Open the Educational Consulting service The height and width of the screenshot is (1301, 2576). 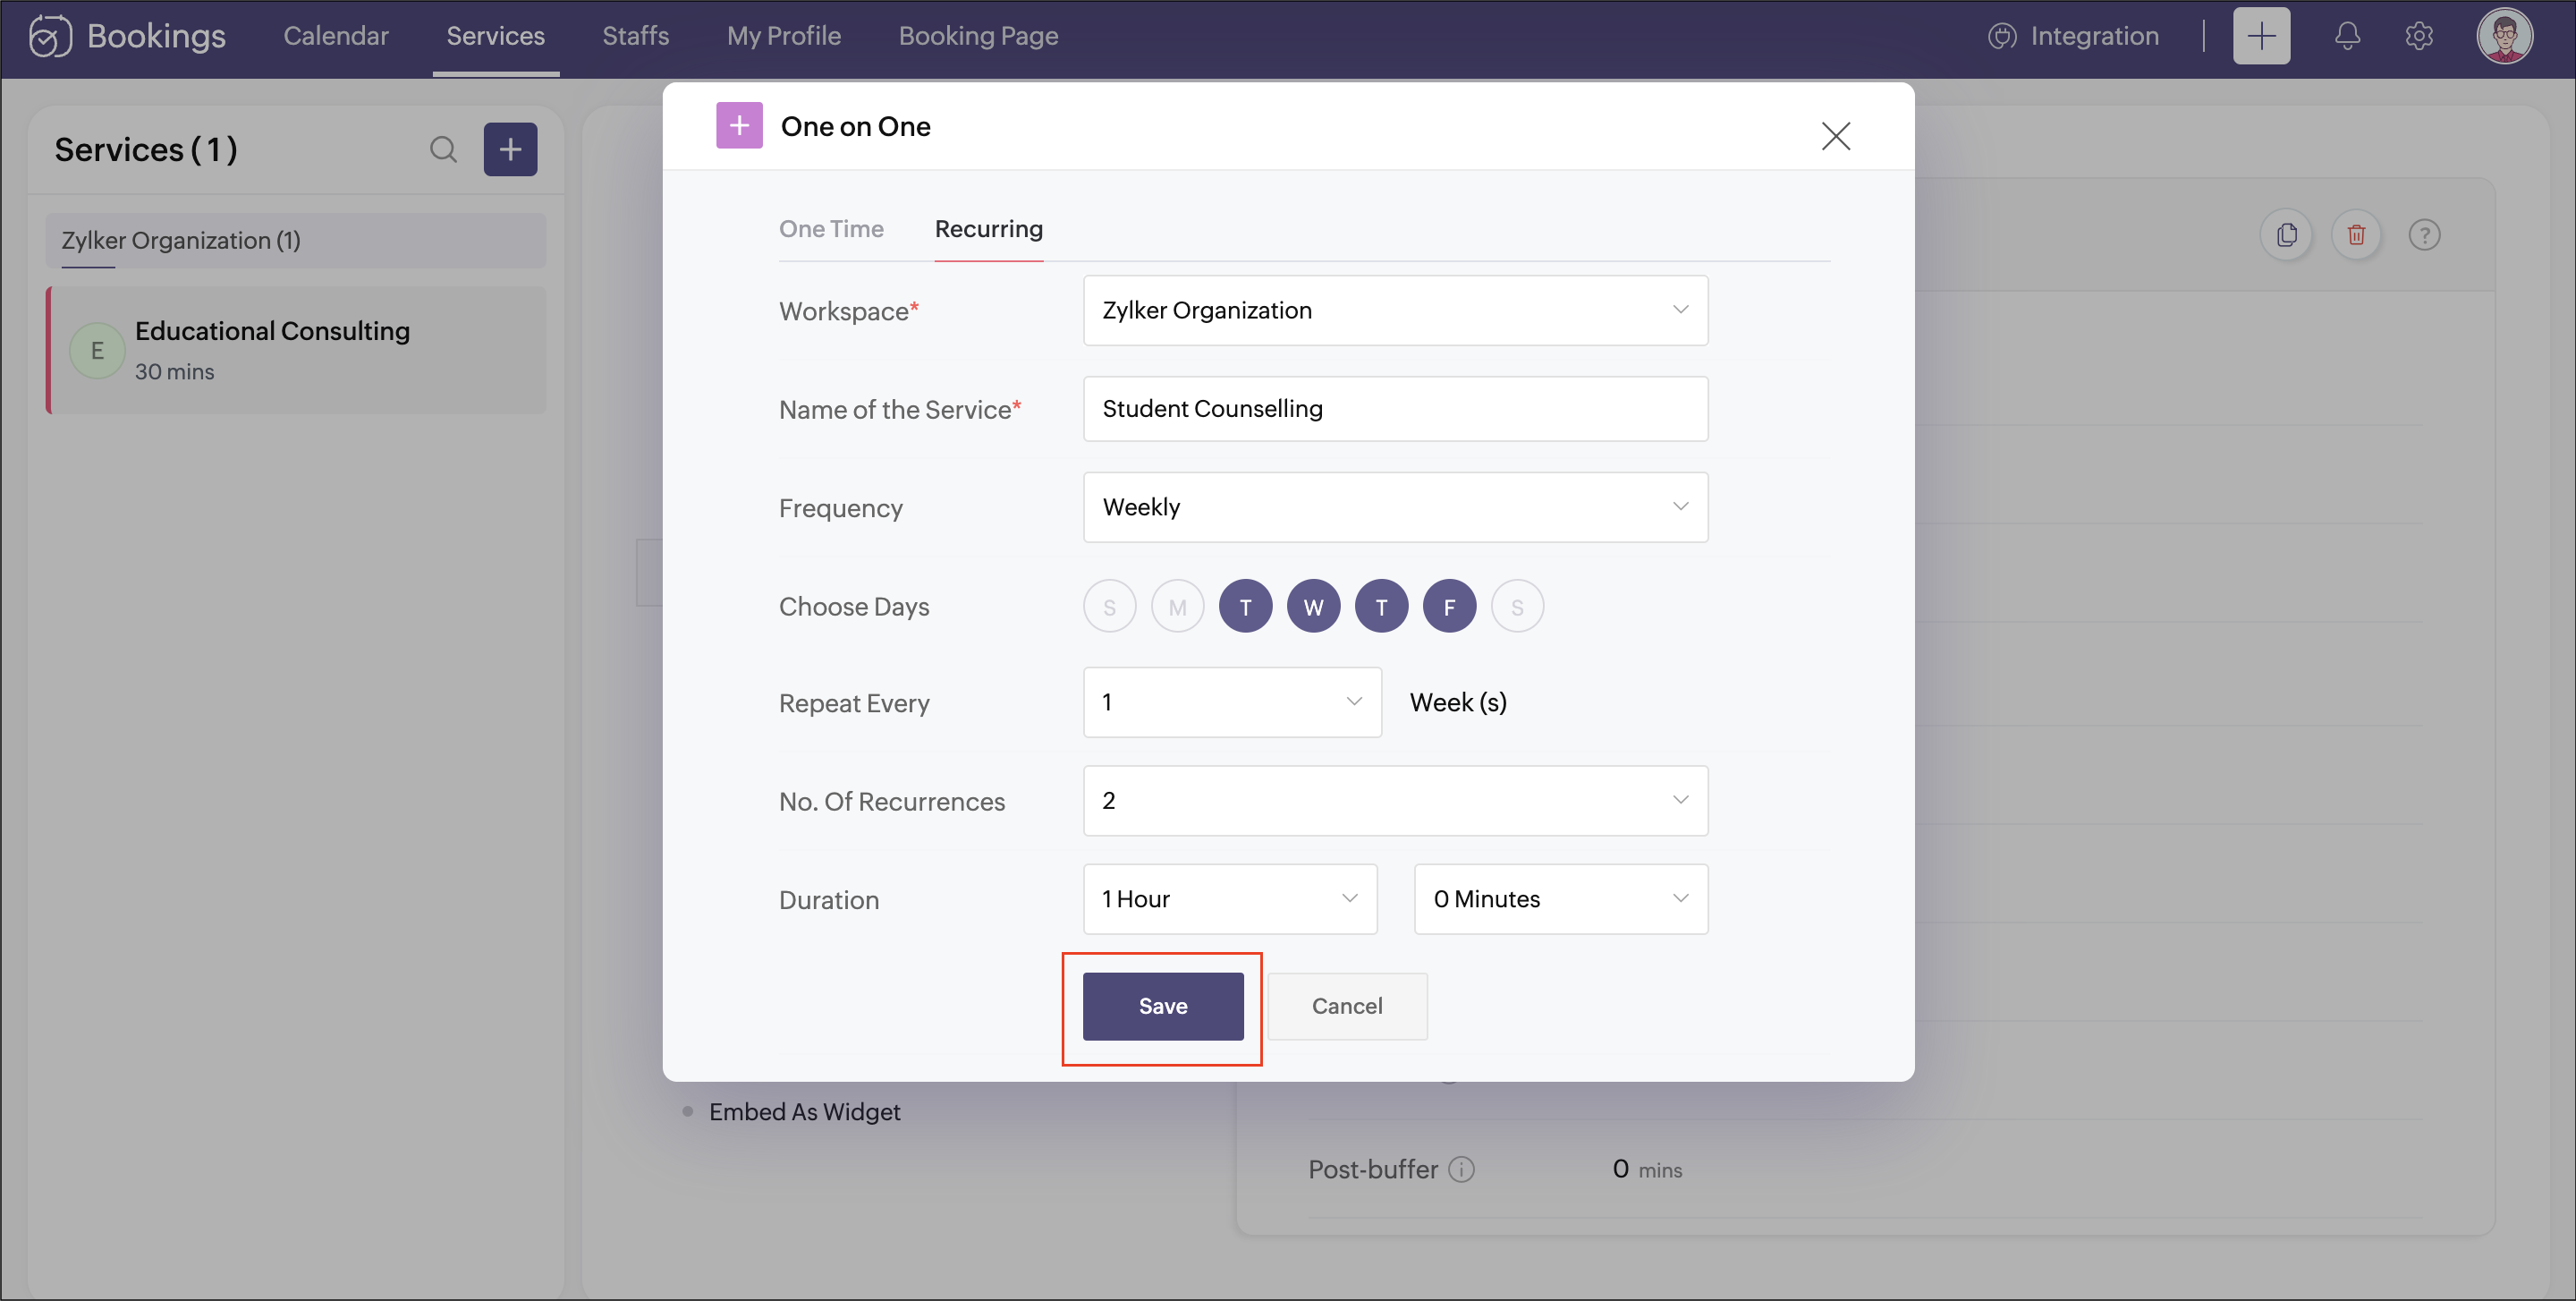[x=297, y=350]
